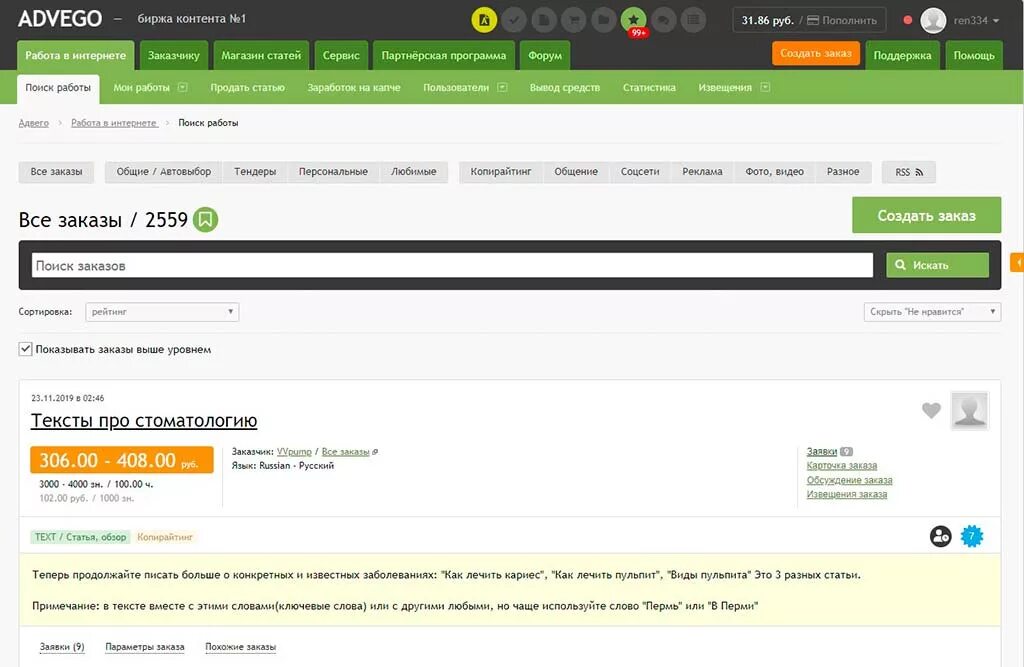The height and width of the screenshot is (667, 1024).
Task: Click the Заявки count badge
Action: tap(846, 451)
